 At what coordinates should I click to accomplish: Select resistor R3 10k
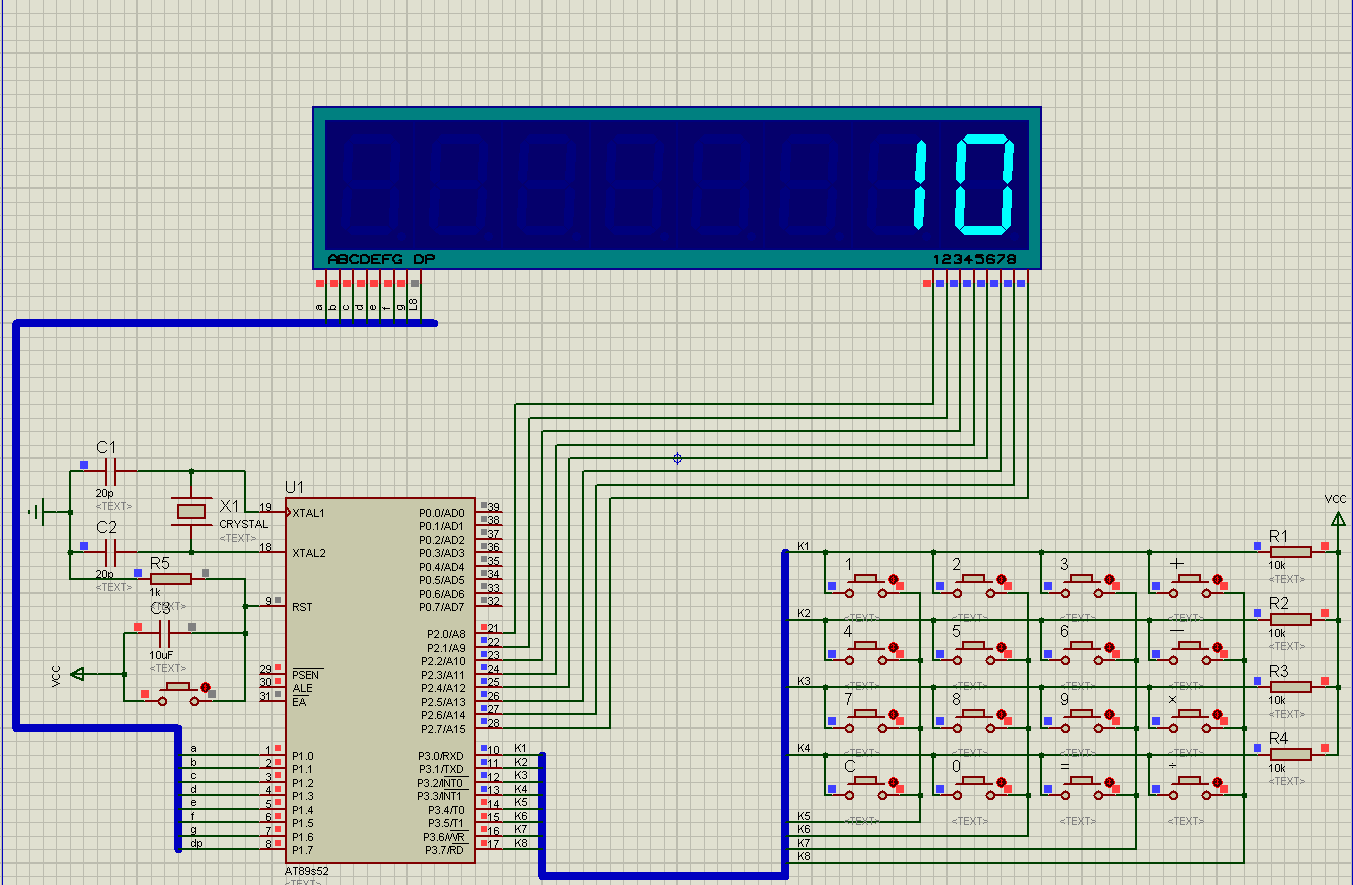tap(1291, 686)
